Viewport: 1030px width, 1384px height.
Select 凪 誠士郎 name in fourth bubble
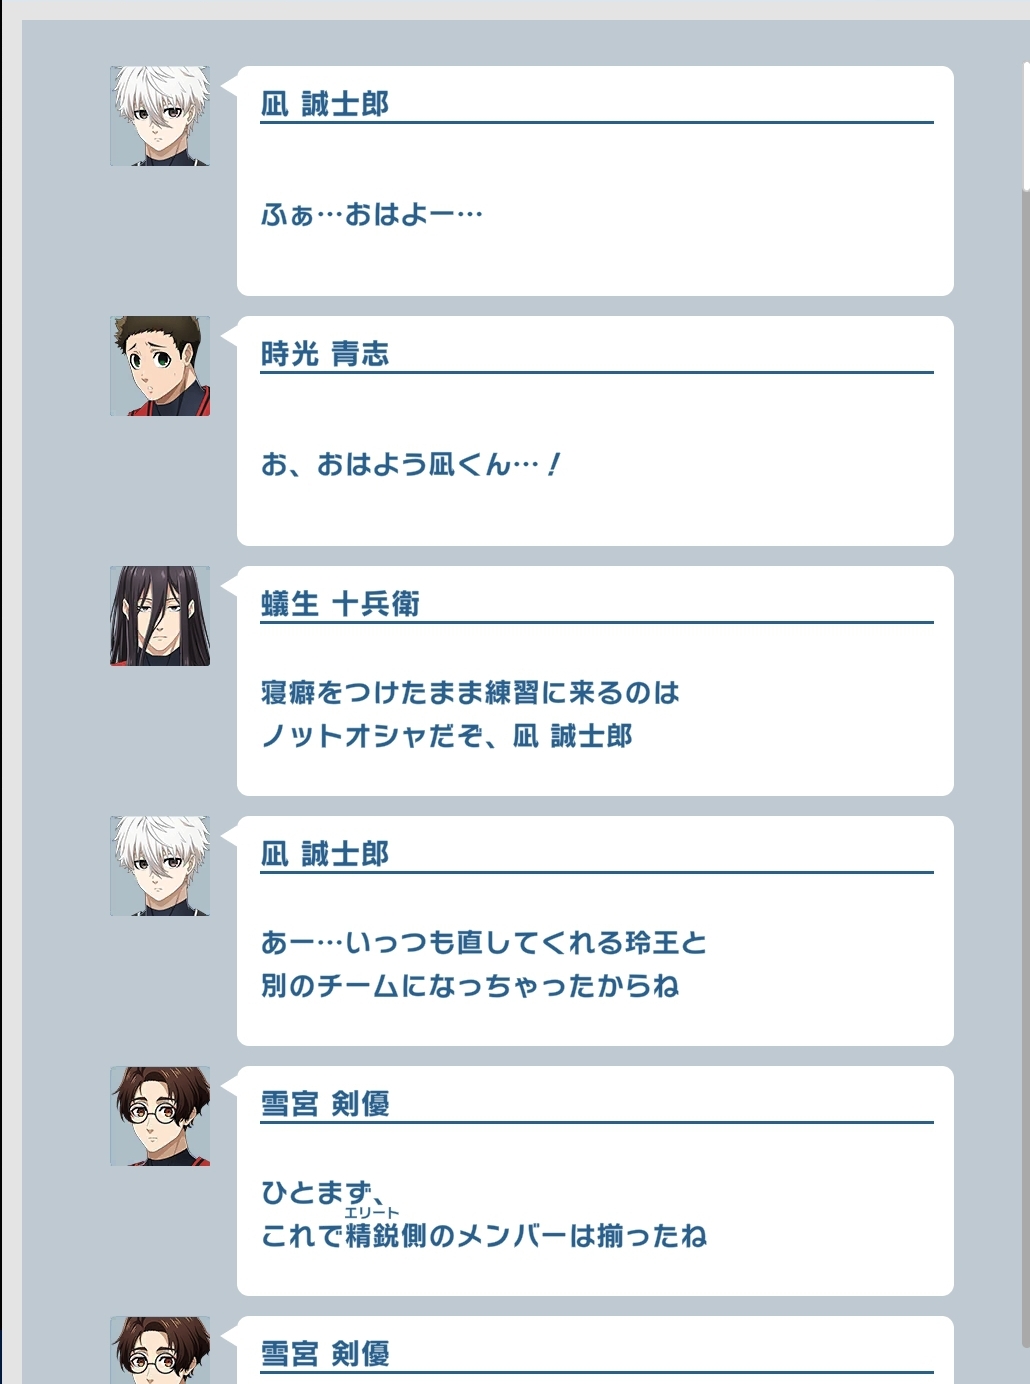click(x=325, y=854)
